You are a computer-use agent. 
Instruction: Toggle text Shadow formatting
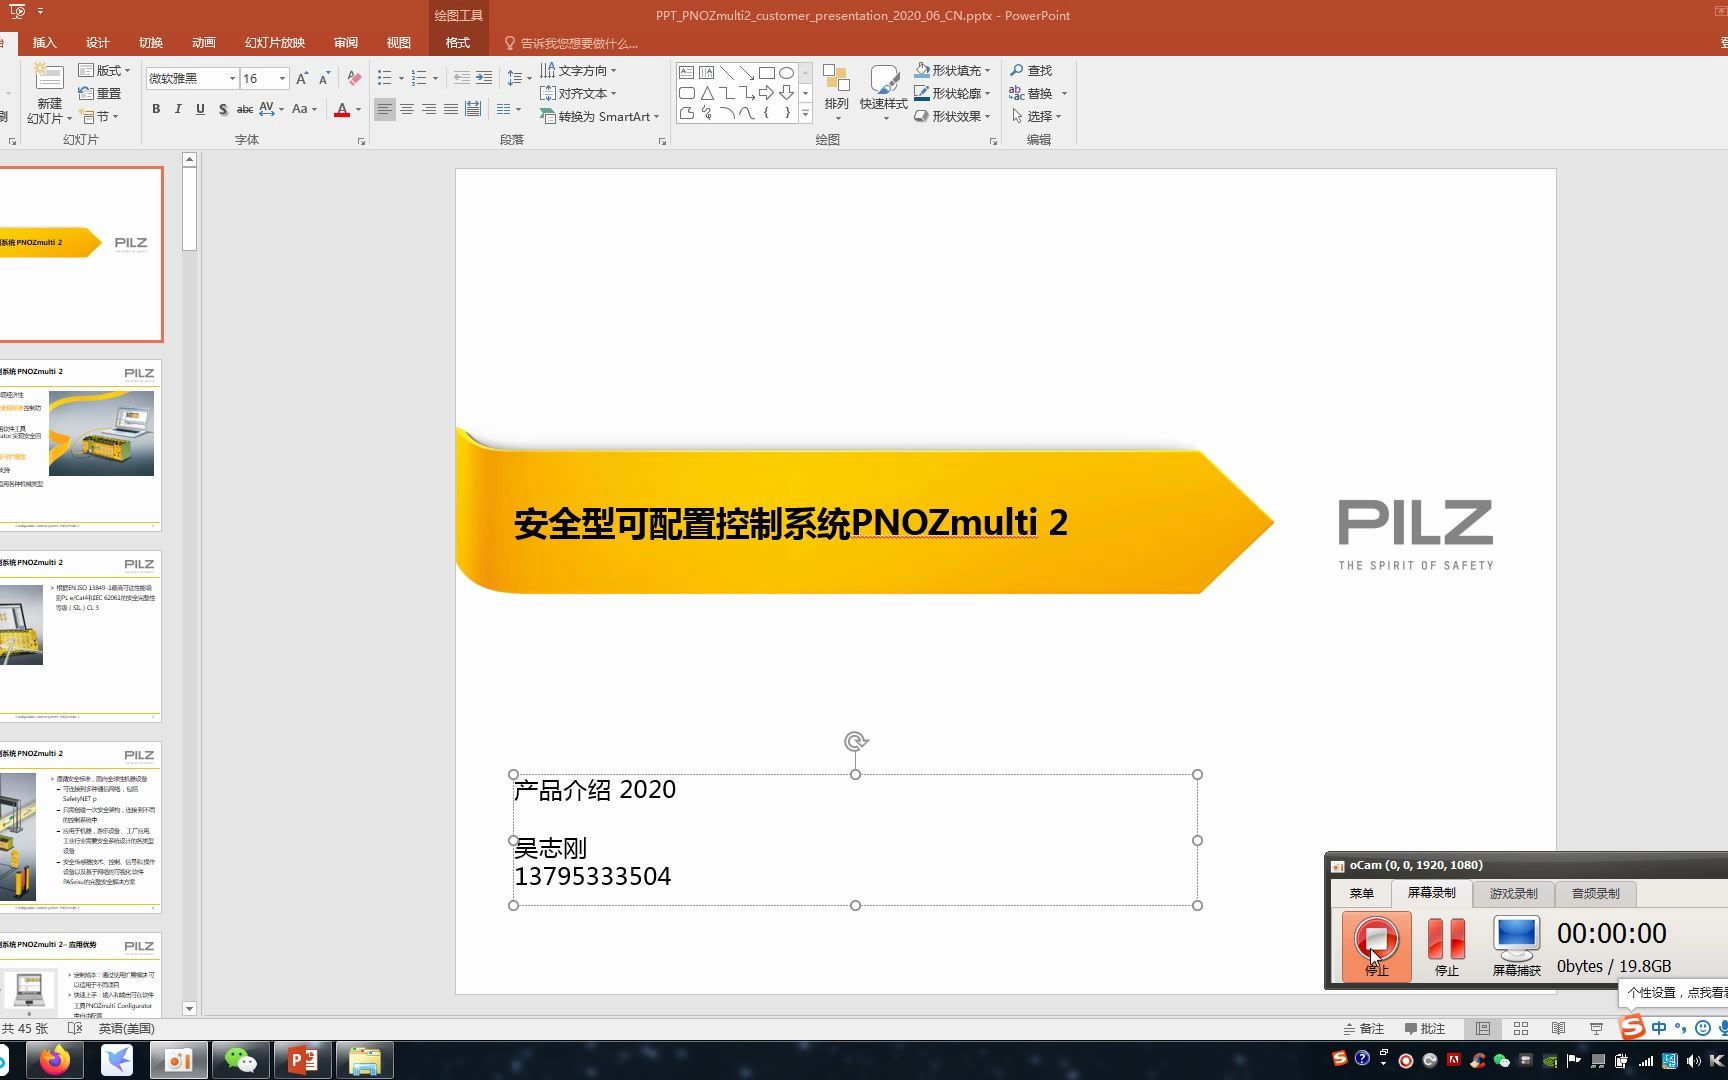[222, 109]
